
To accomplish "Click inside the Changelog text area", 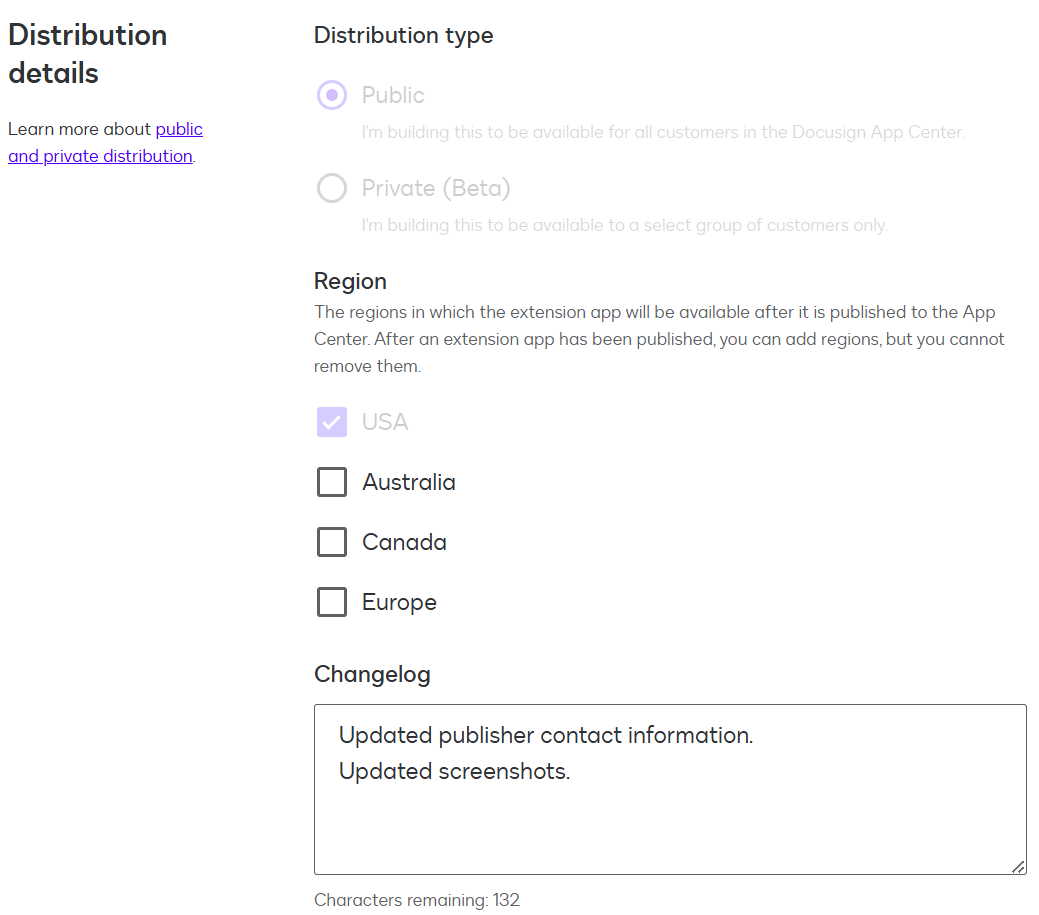I will [670, 789].
